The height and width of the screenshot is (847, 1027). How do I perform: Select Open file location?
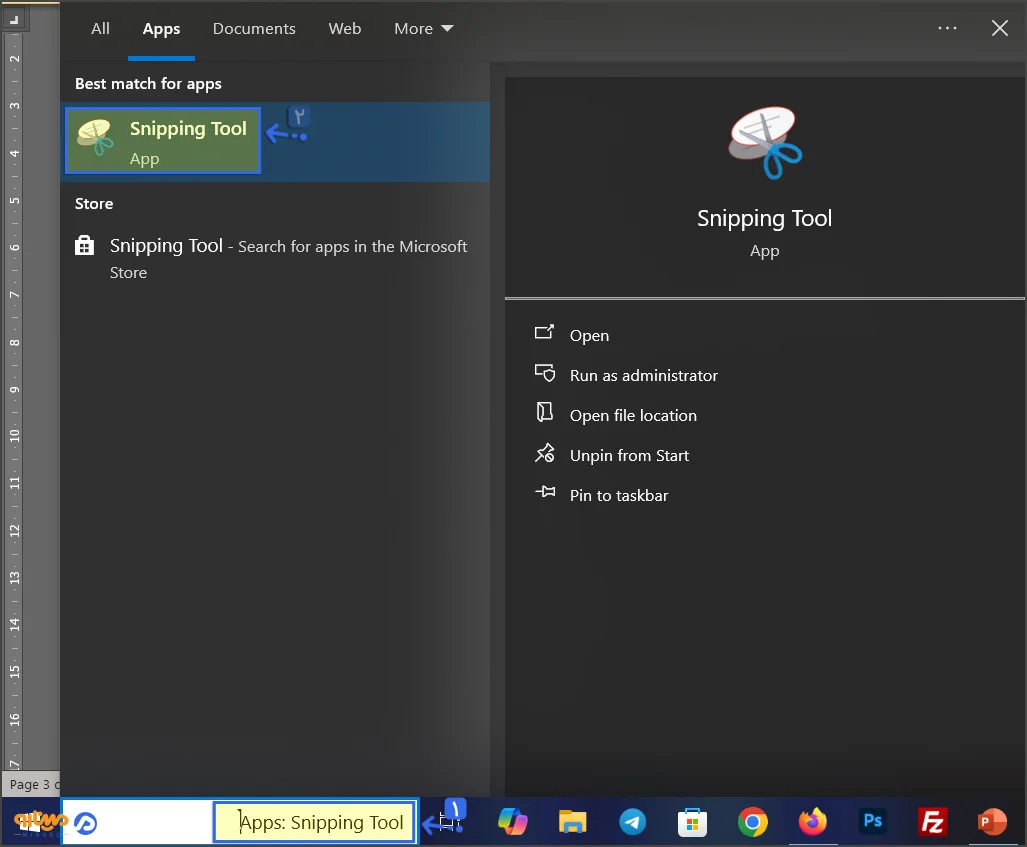point(633,415)
